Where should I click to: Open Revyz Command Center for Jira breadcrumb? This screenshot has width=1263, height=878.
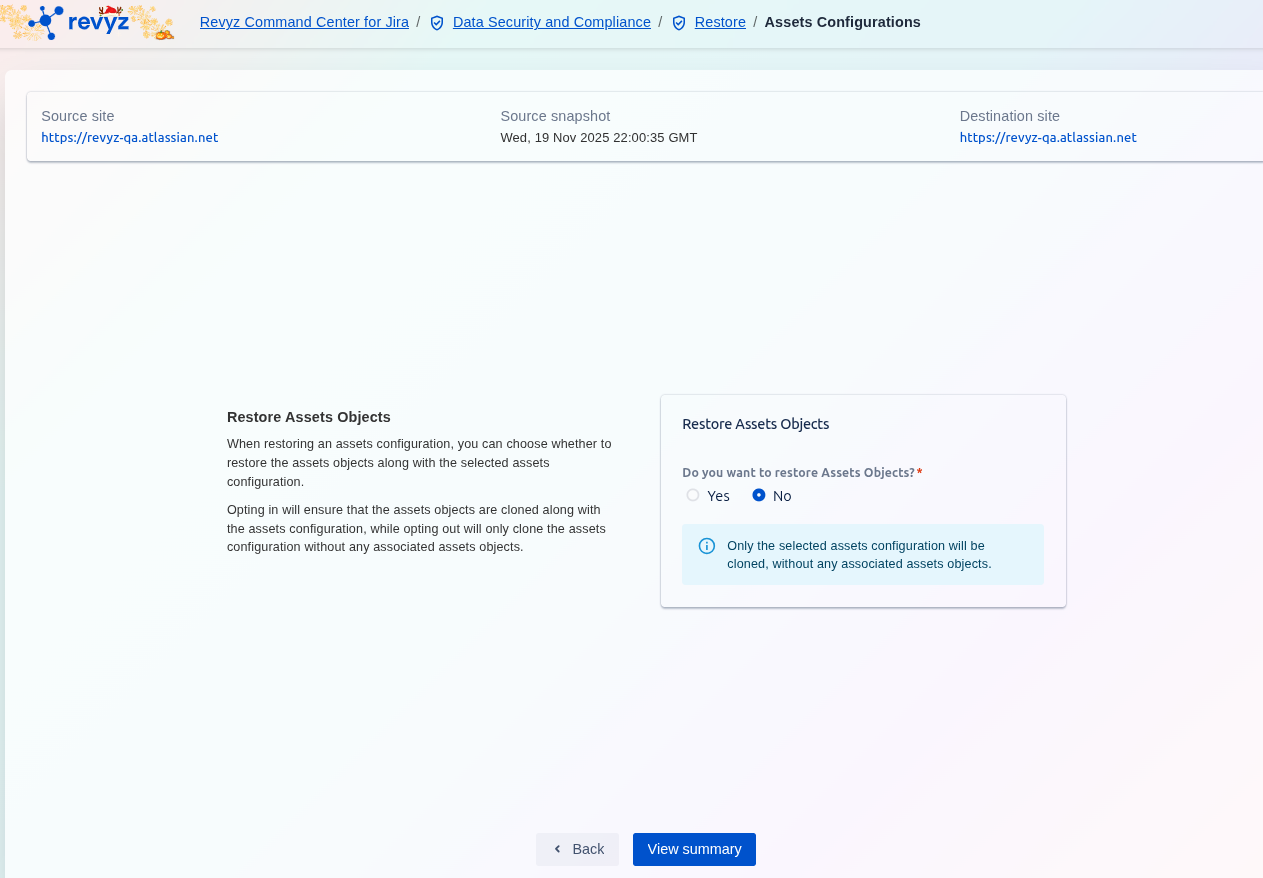[x=304, y=22]
